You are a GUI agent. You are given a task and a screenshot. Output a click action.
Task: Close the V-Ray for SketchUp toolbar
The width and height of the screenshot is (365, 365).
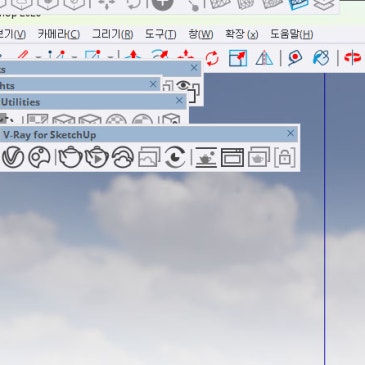[x=290, y=133]
